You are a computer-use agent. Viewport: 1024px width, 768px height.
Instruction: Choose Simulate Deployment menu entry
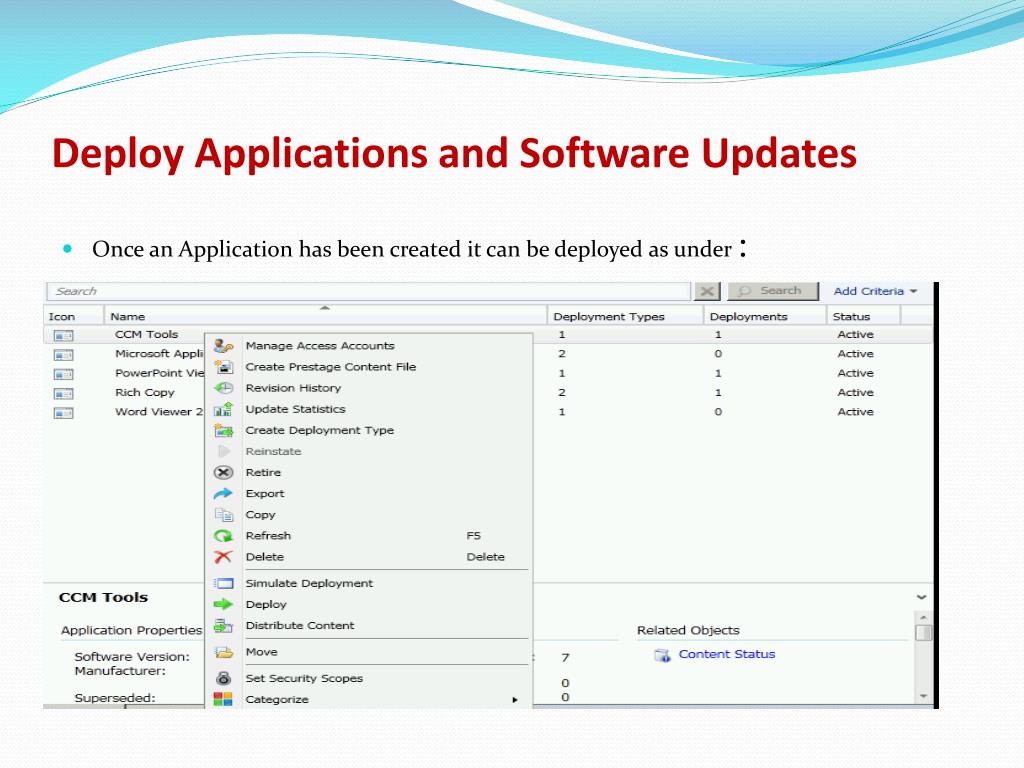(x=309, y=583)
